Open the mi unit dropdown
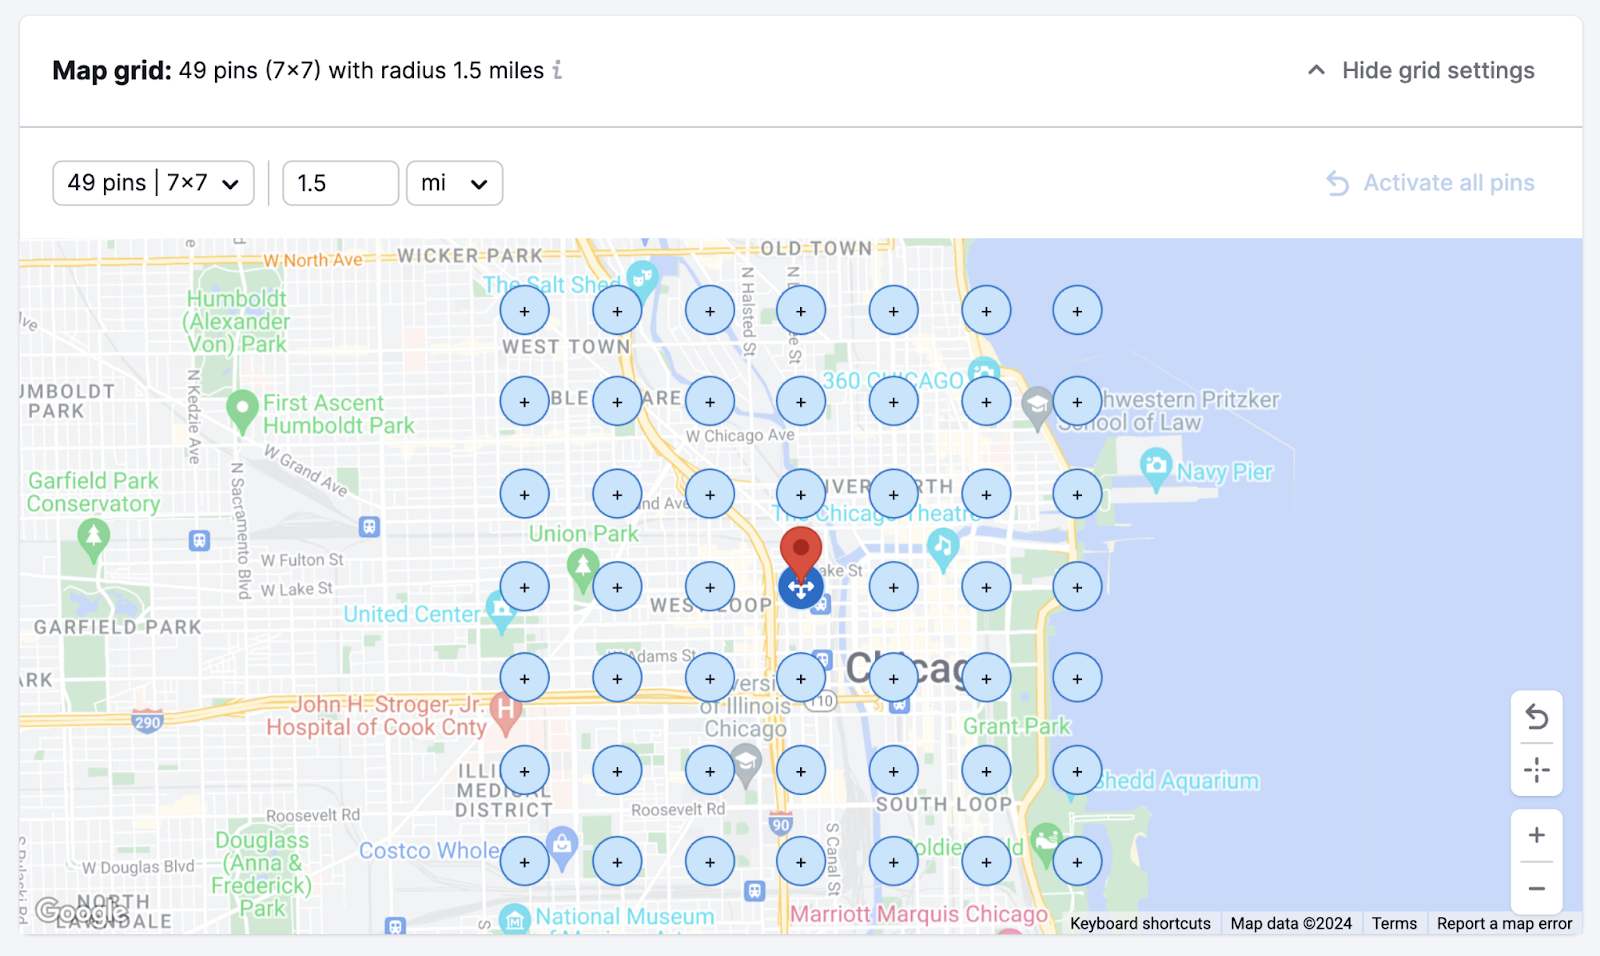Image resolution: width=1600 pixels, height=956 pixels. [x=454, y=183]
